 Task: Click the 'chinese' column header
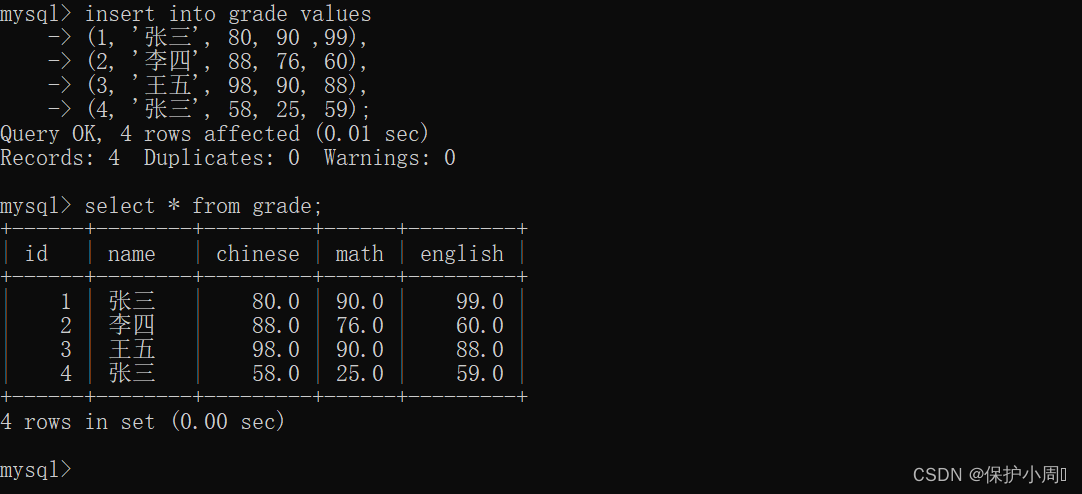257,254
